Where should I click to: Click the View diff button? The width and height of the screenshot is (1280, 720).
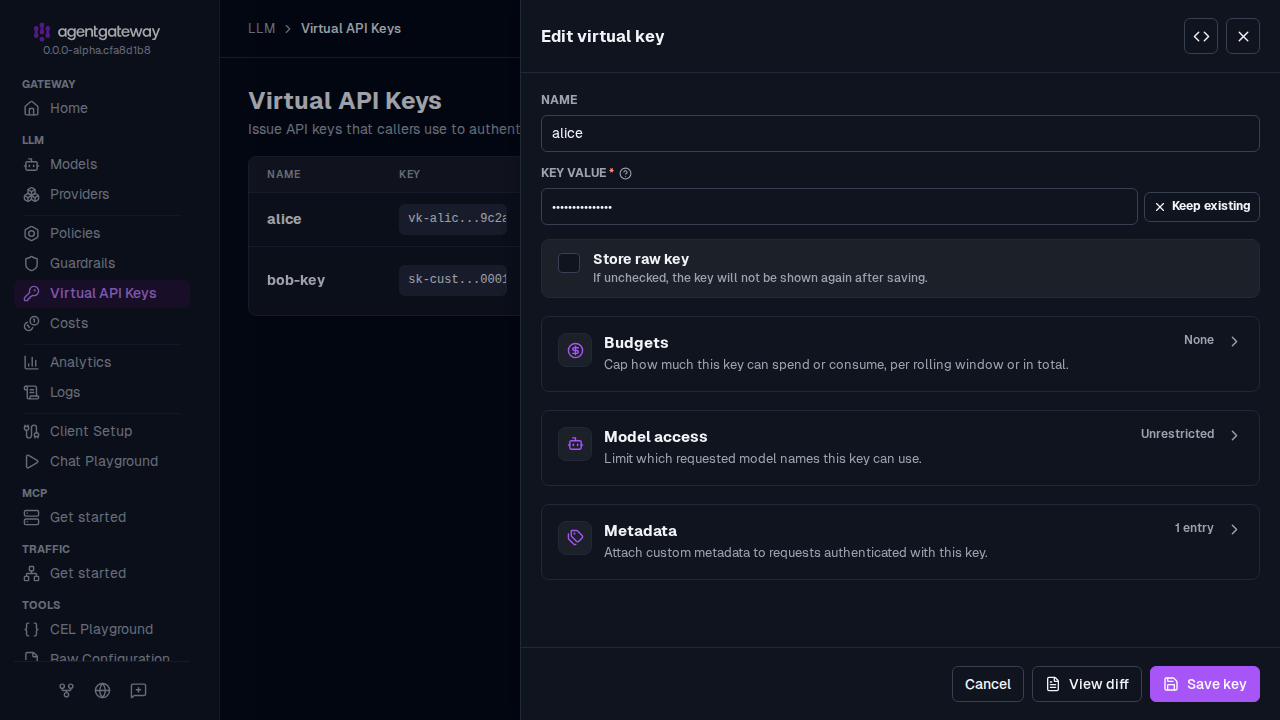[x=1086, y=684]
